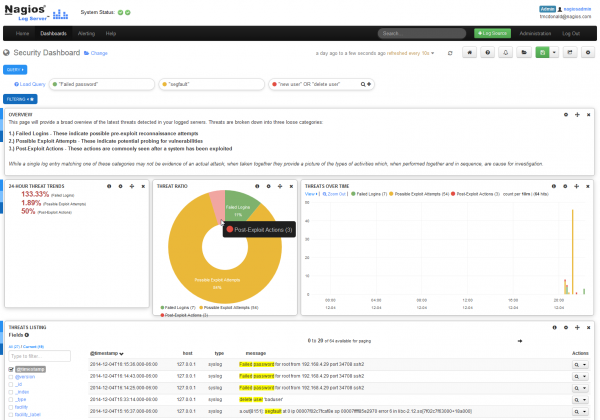Click the refresh icon beside time range
This screenshot has height=420, width=600.
coord(450,52)
